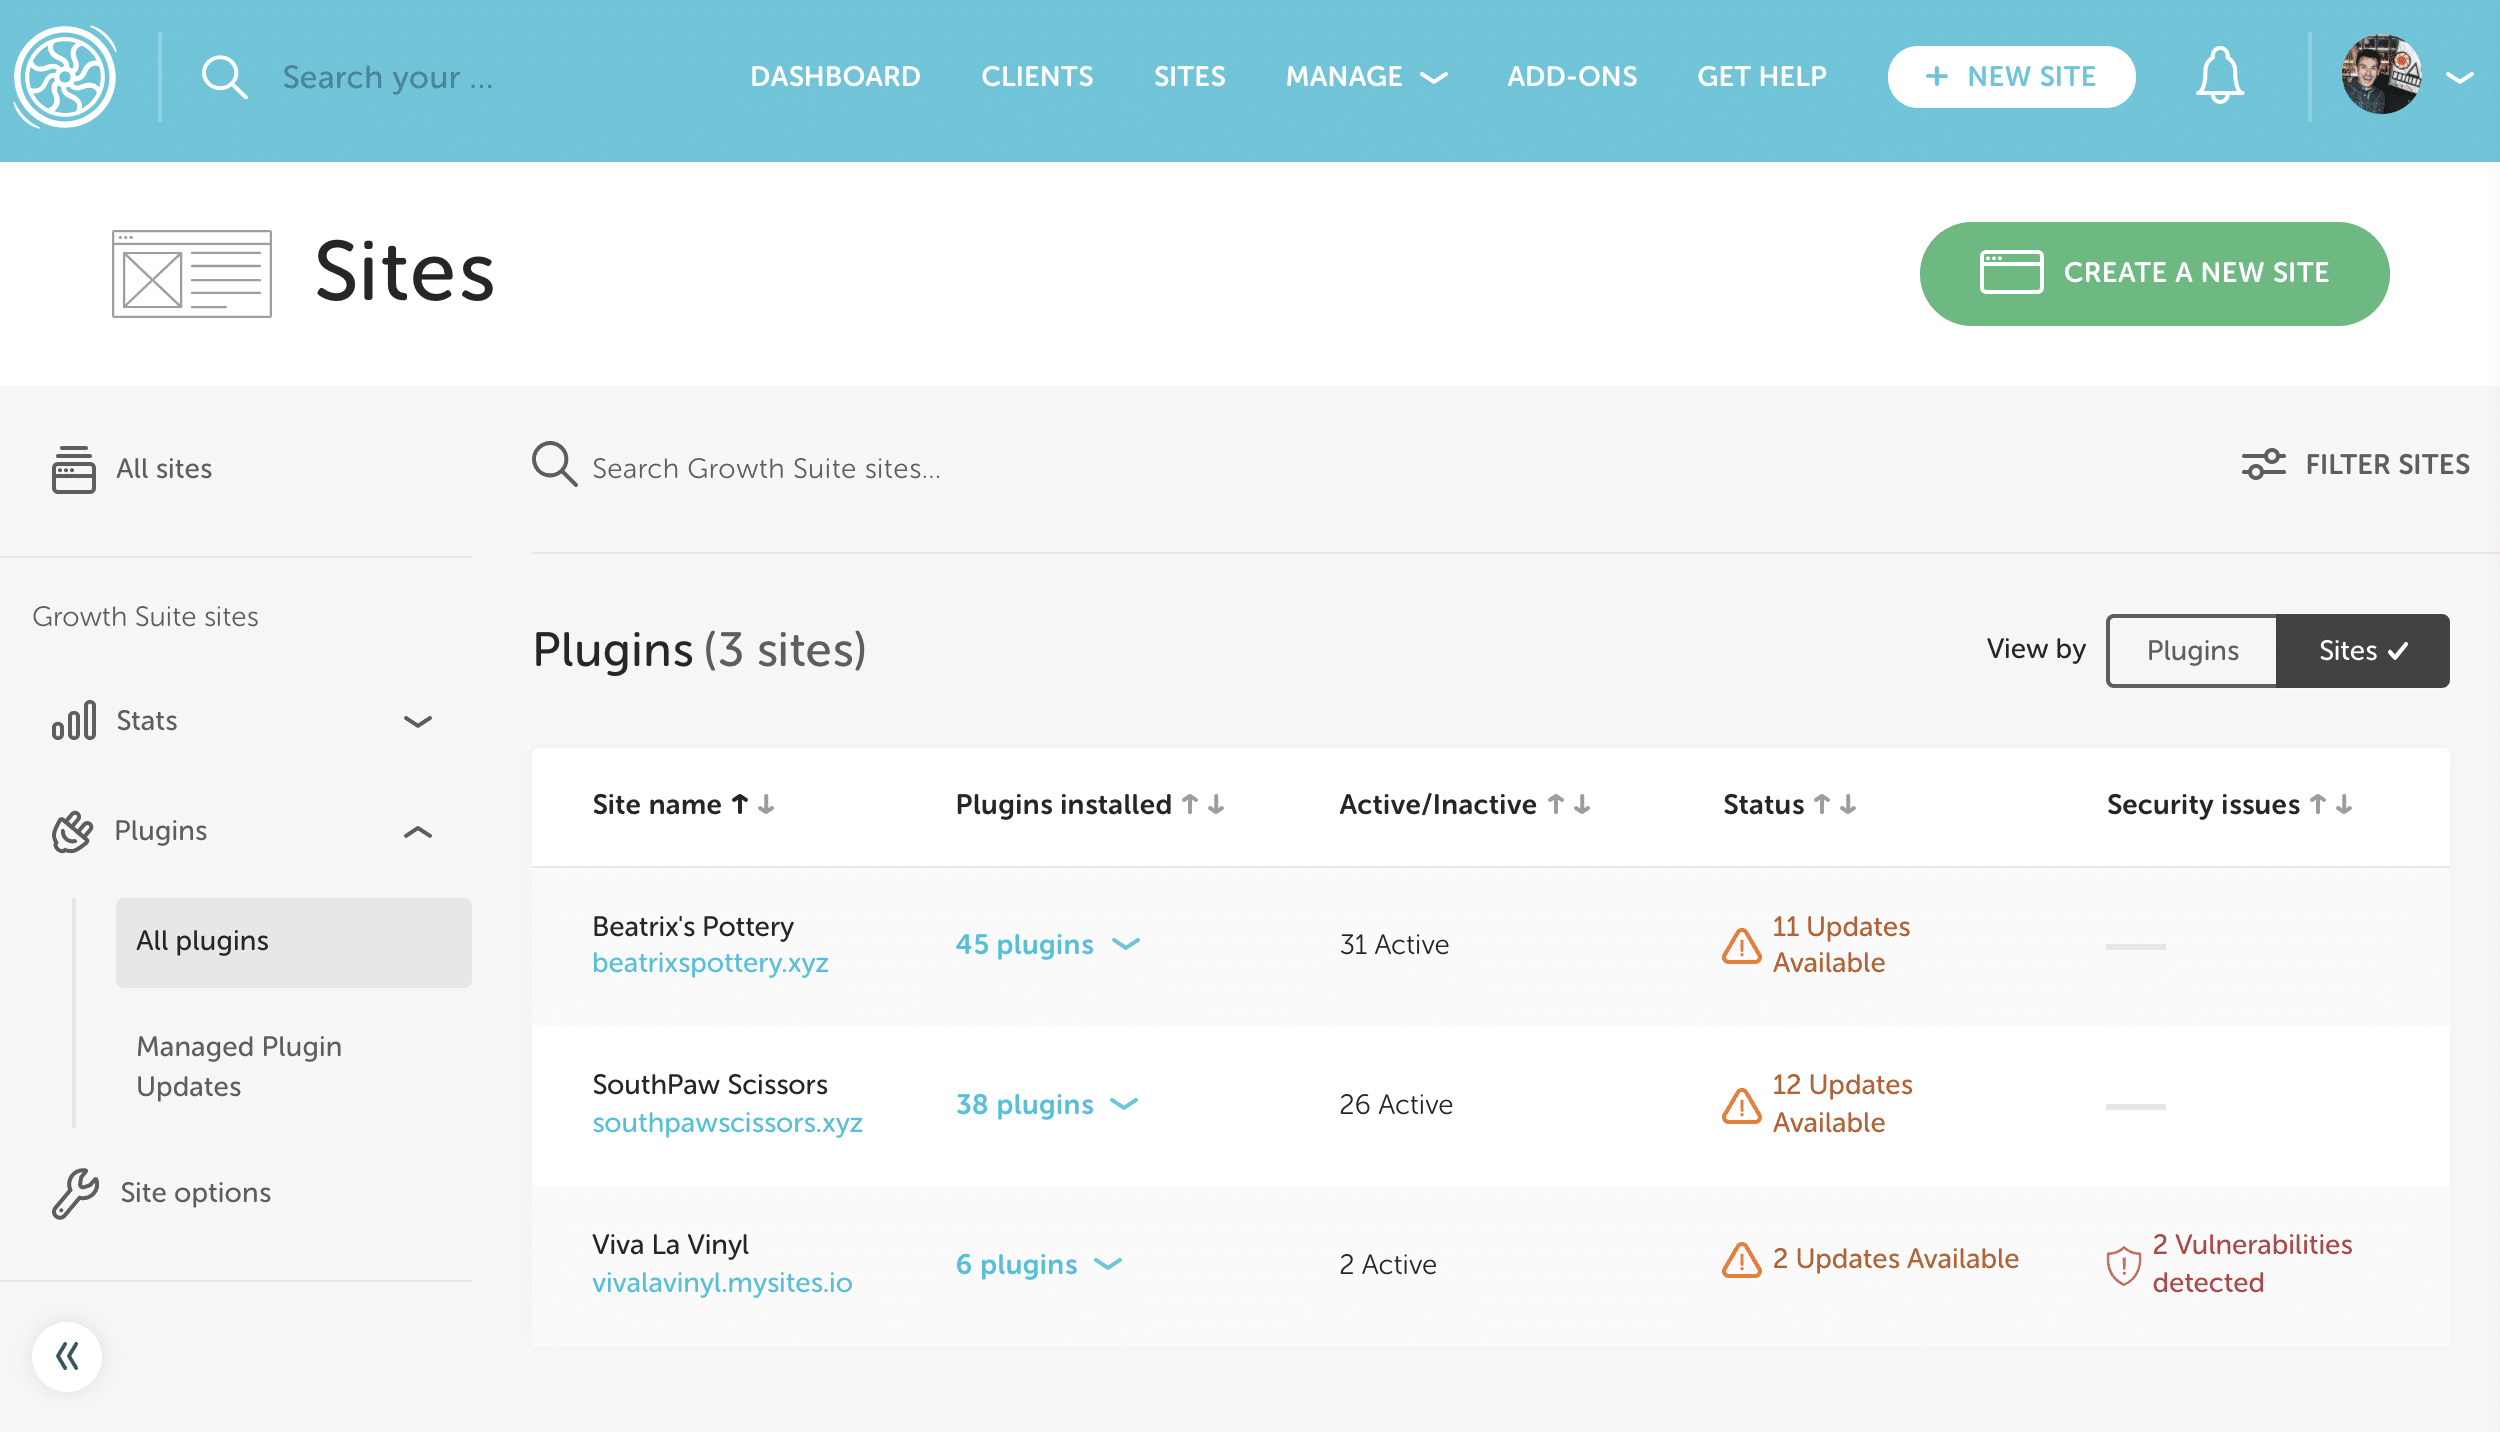This screenshot has height=1432, width=2500.
Task: Click the Flywheel logo icon
Action: tap(65, 77)
